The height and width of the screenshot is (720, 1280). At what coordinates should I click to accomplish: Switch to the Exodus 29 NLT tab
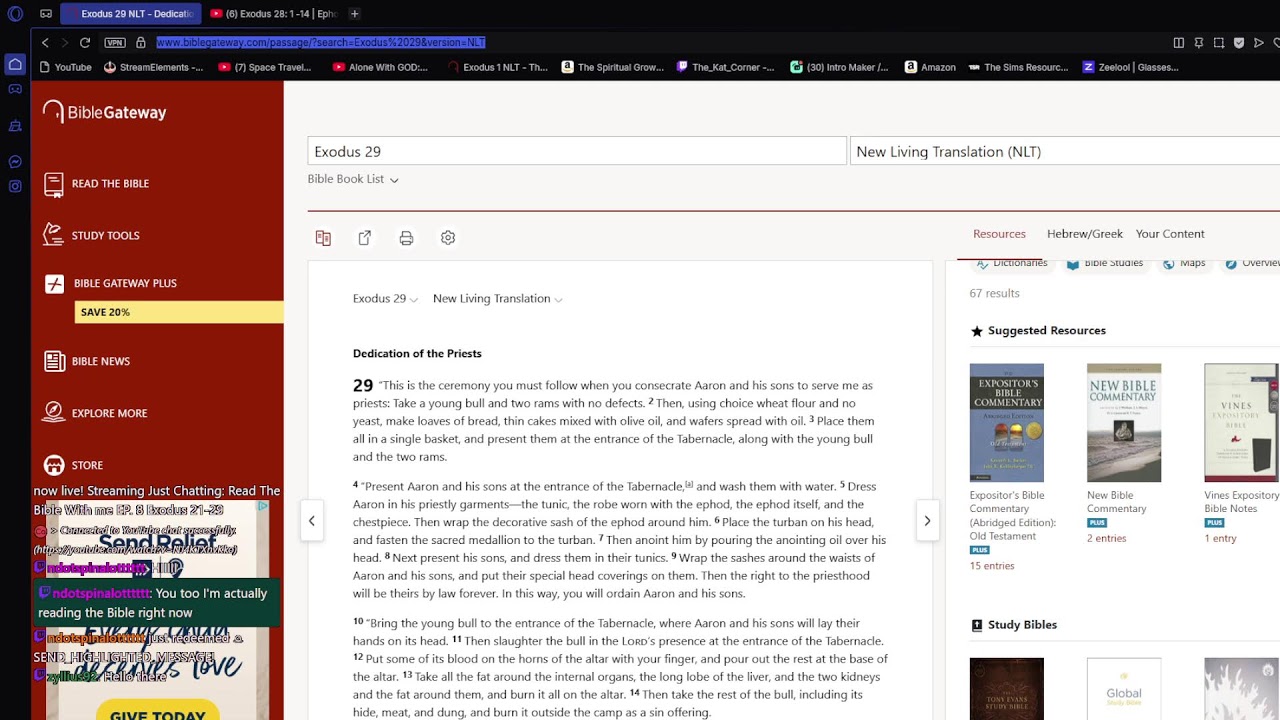[x=131, y=14]
